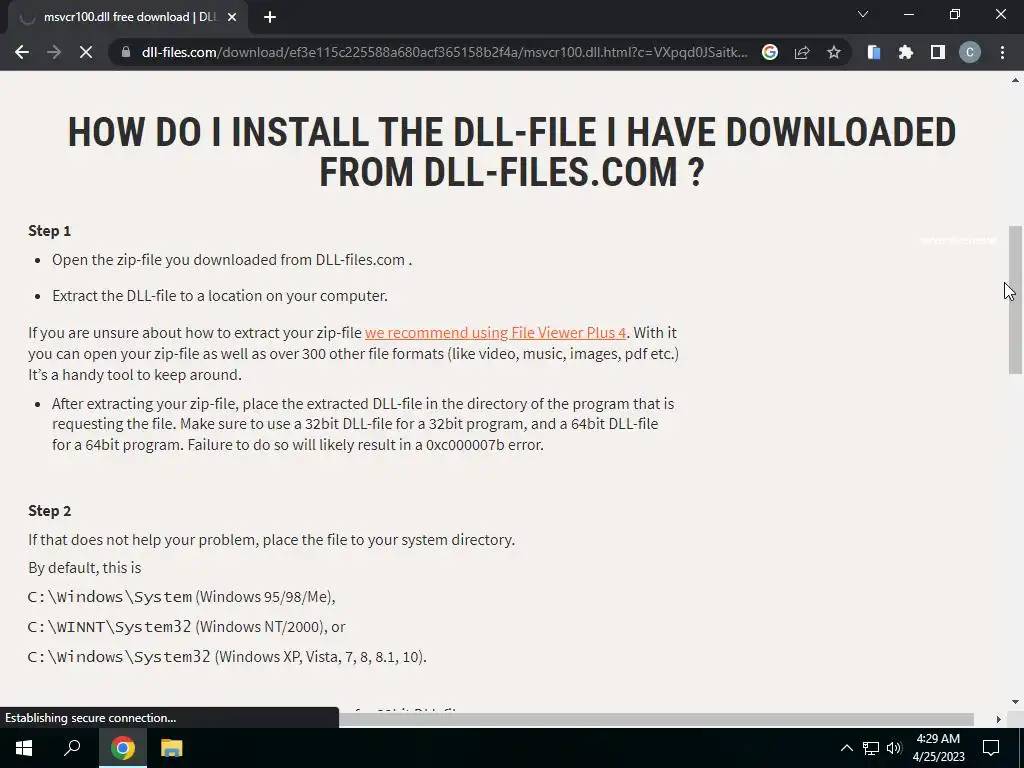
Task: Open the volume control icon
Action: 894,748
